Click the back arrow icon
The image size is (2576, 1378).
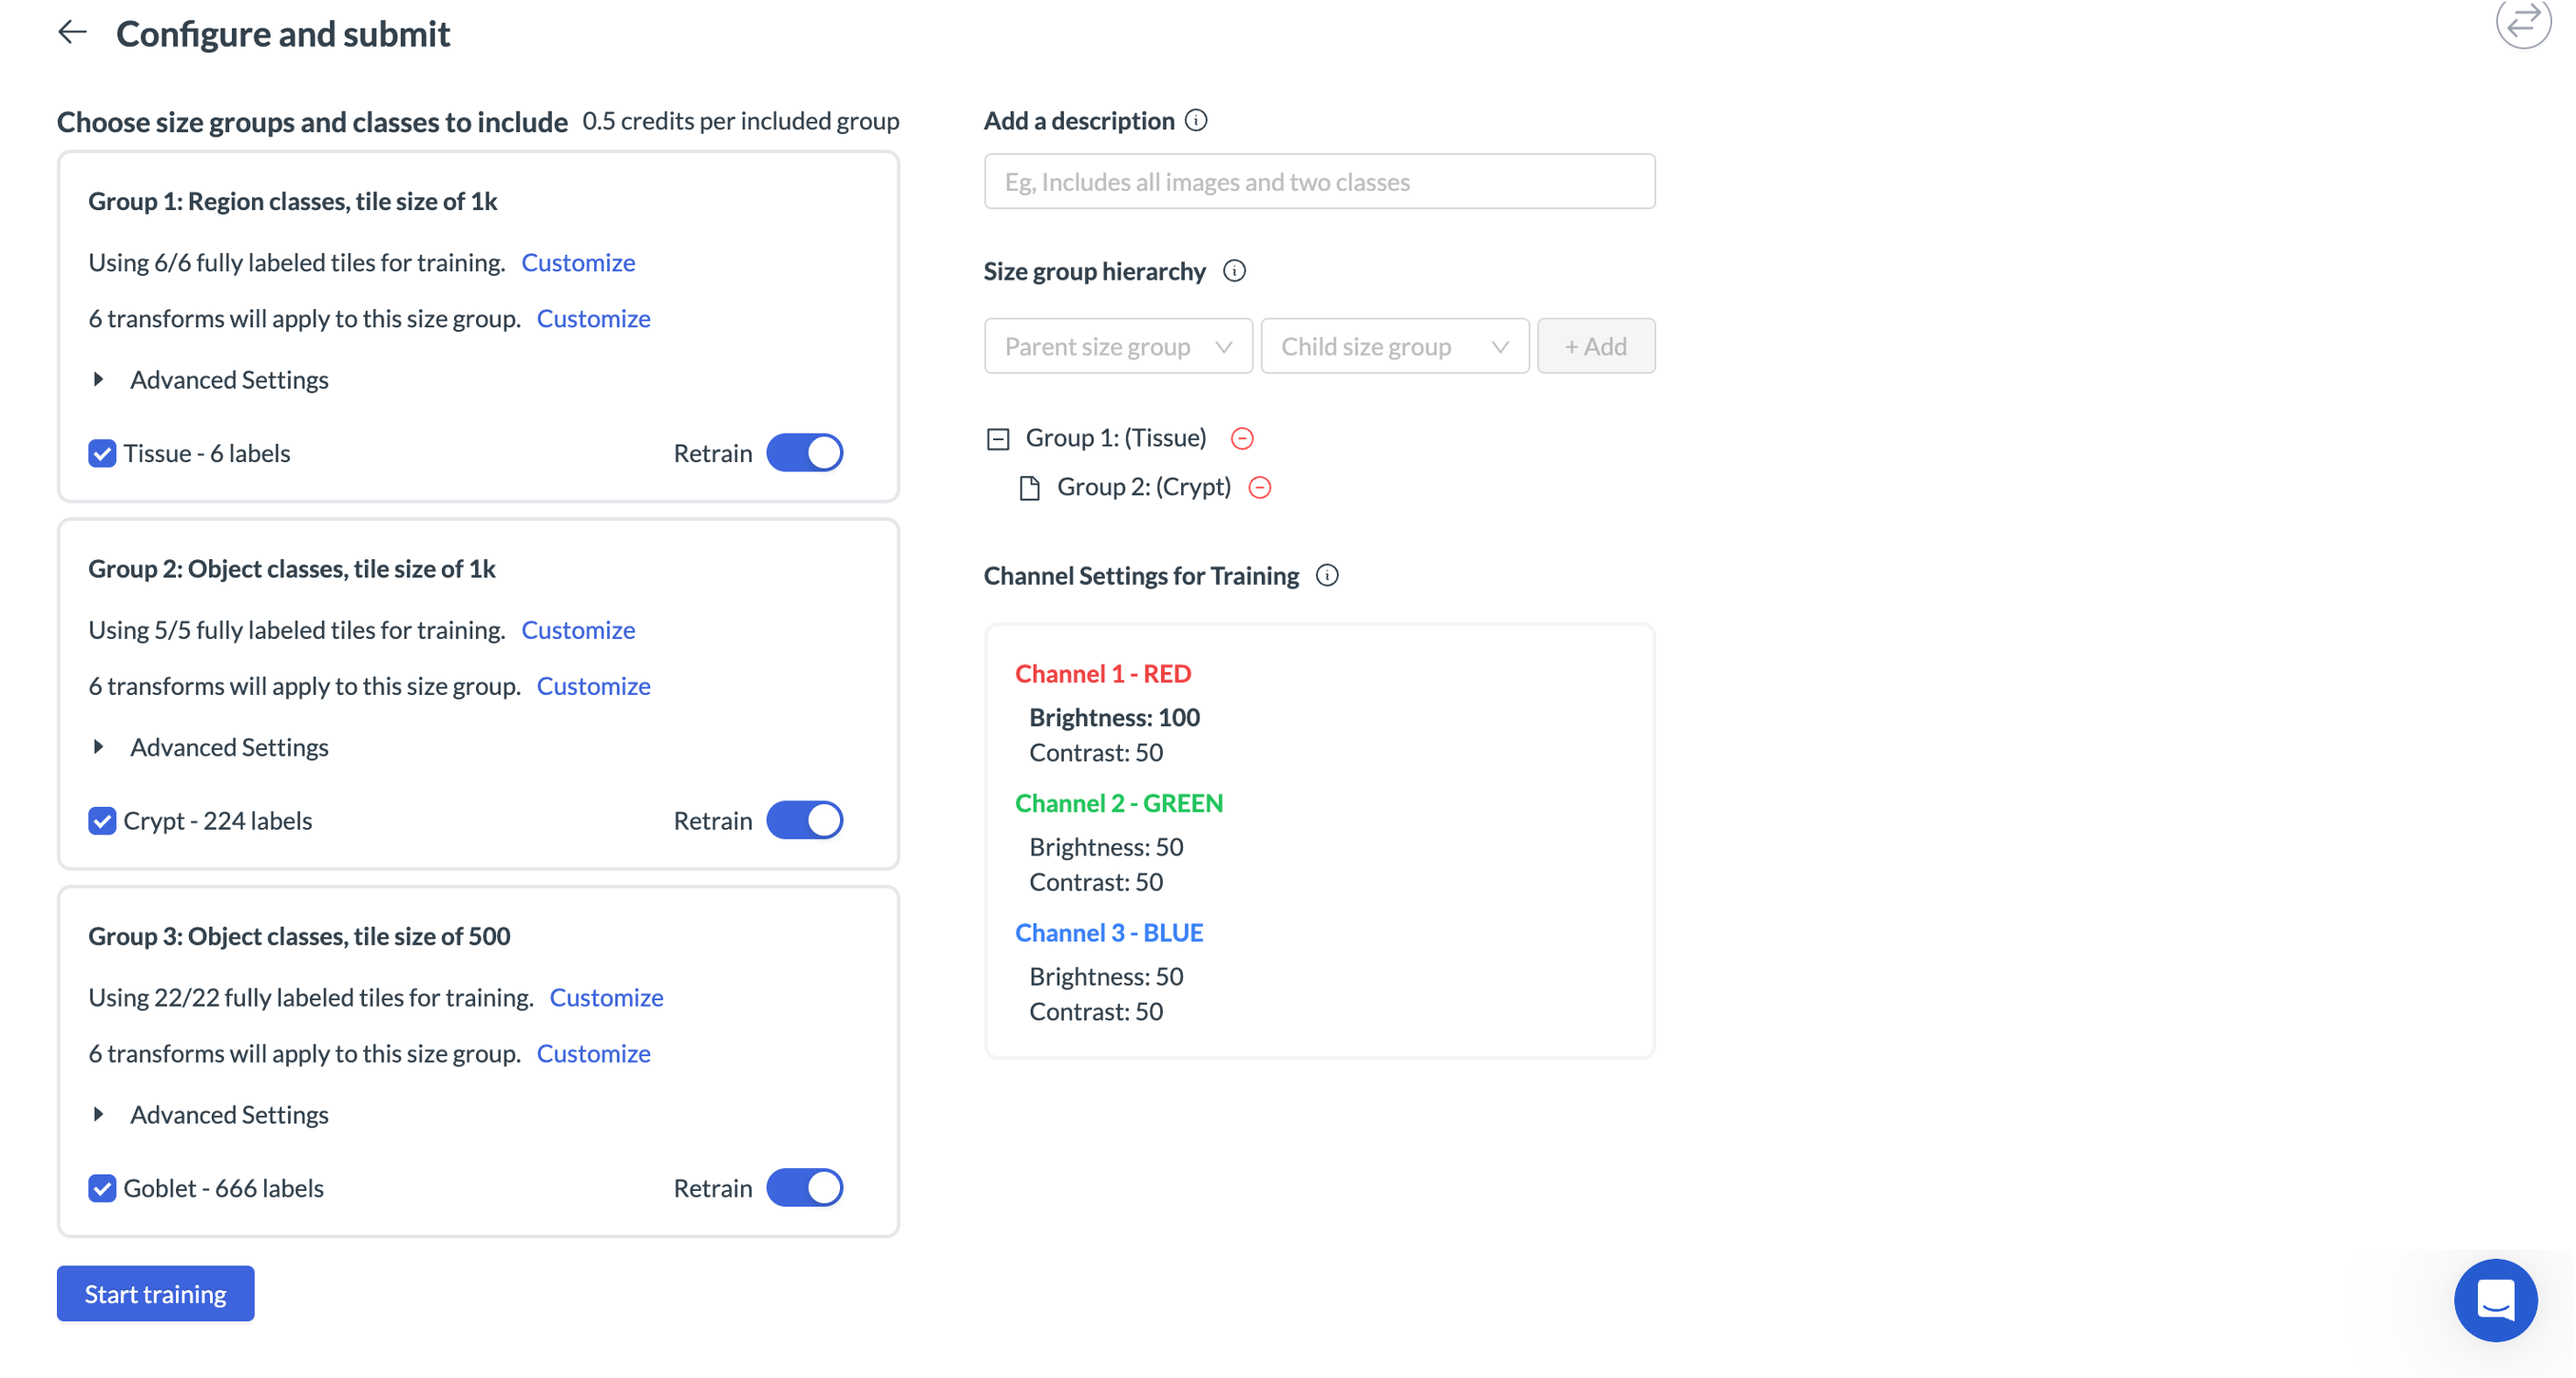[x=72, y=33]
